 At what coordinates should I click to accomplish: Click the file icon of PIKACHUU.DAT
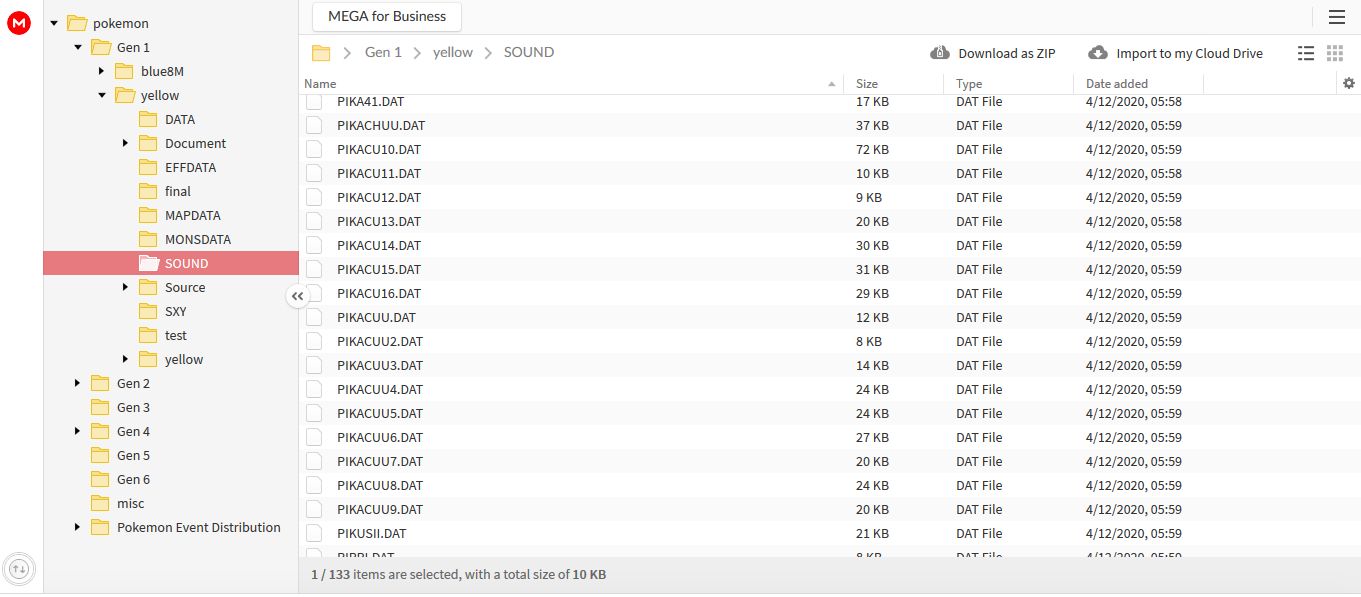click(314, 125)
